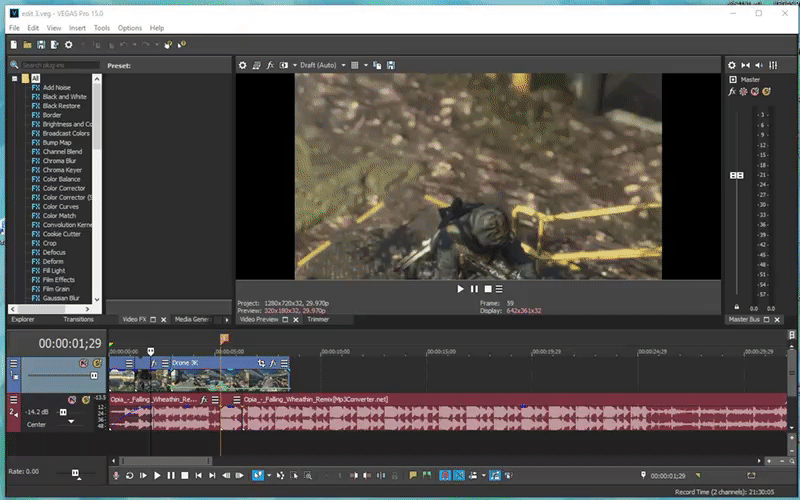Open mixing console from Master bus panel

coord(773,65)
